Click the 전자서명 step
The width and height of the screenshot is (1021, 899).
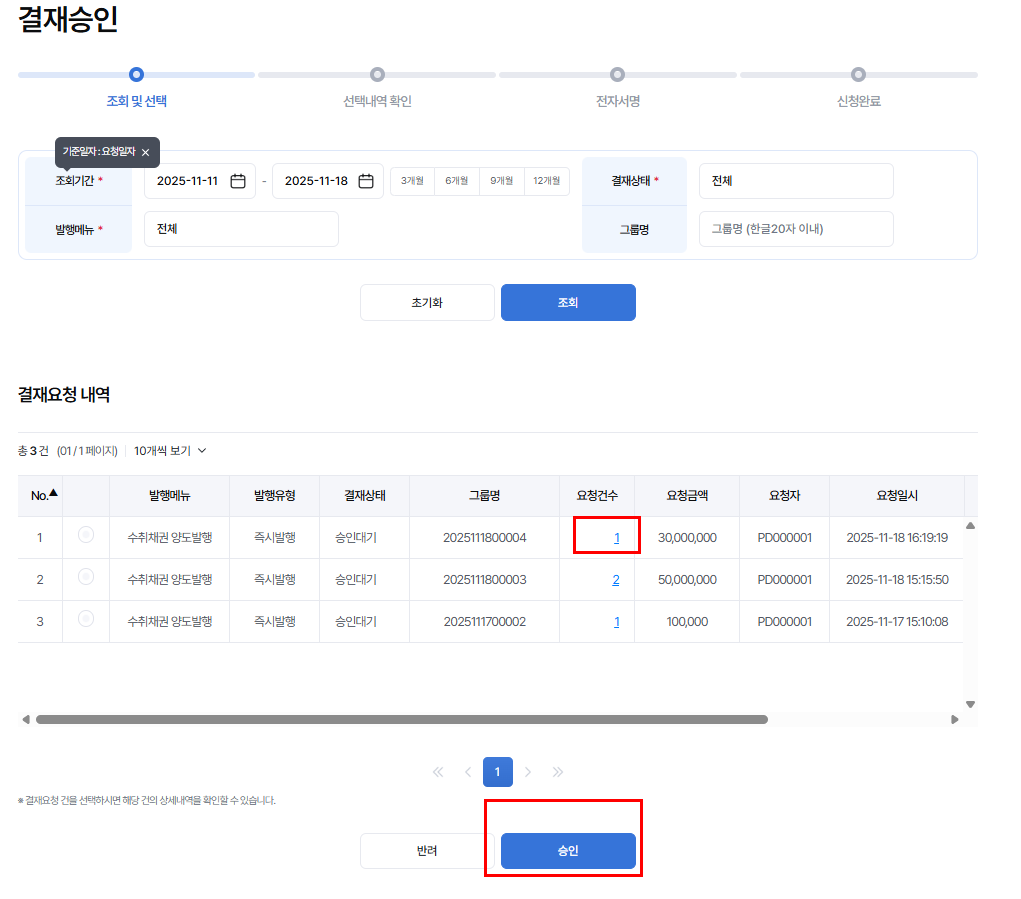click(x=618, y=101)
